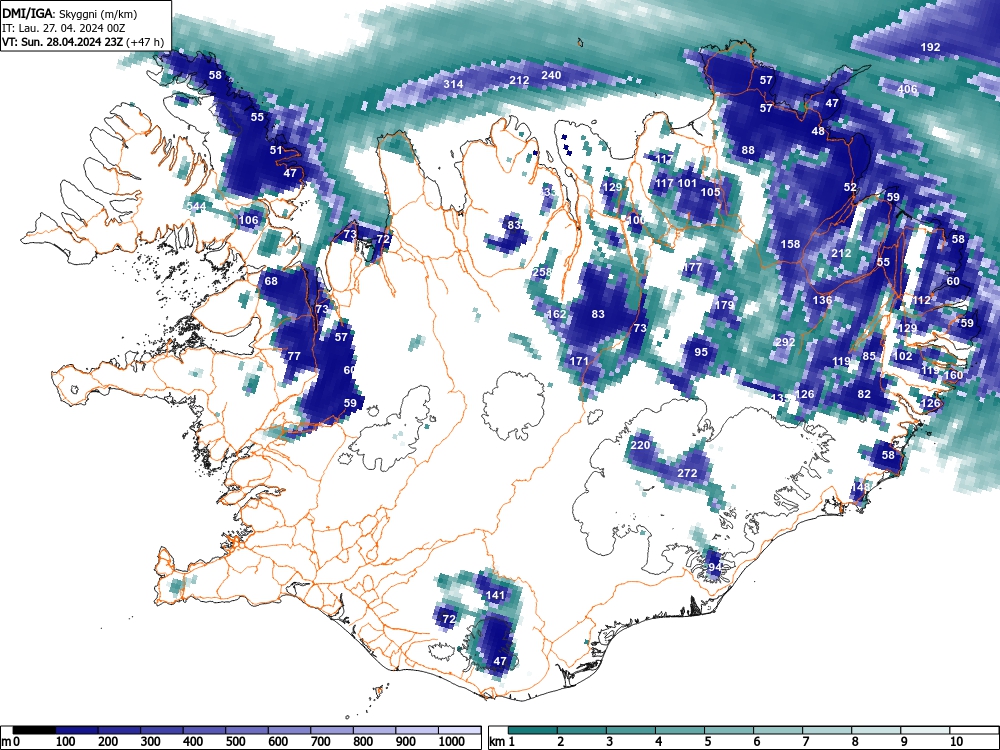
Task: Click the 101 visibility value
Action: 687,183
